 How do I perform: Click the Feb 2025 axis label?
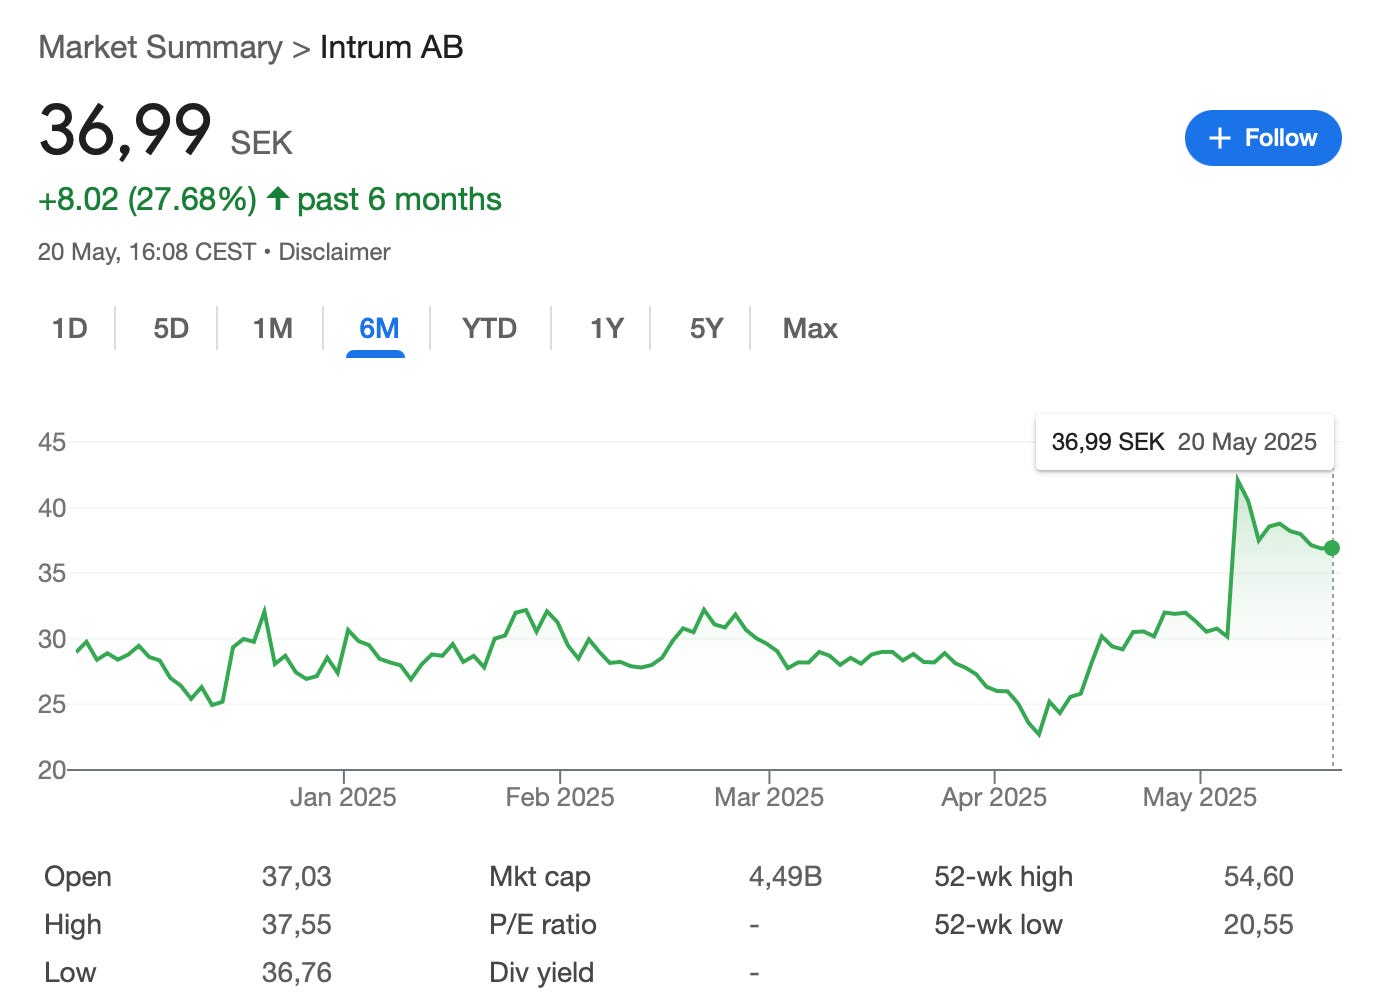click(x=560, y=797)
